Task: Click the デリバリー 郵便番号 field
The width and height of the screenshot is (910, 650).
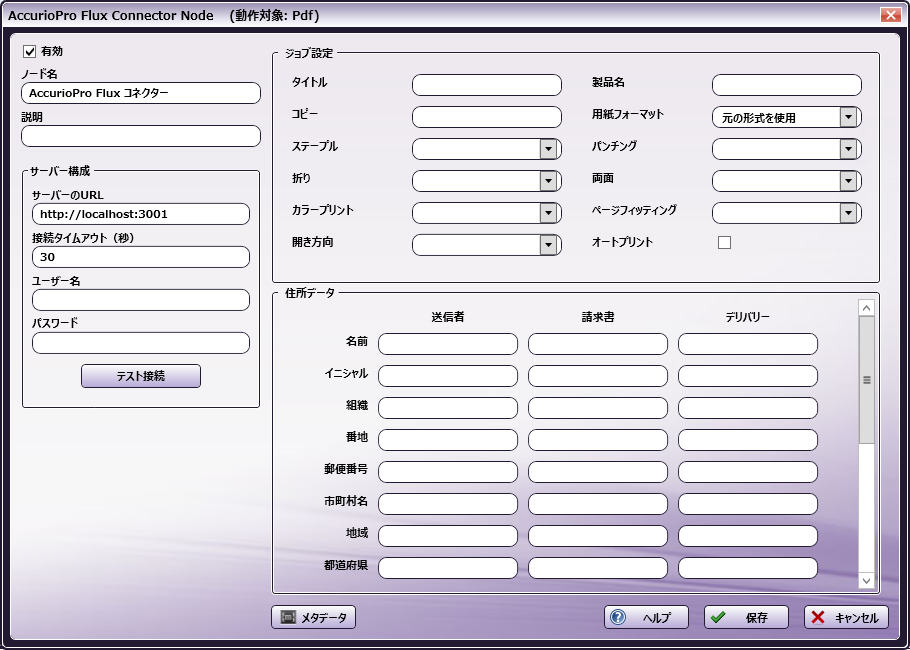Action: [x=748, y=472]
